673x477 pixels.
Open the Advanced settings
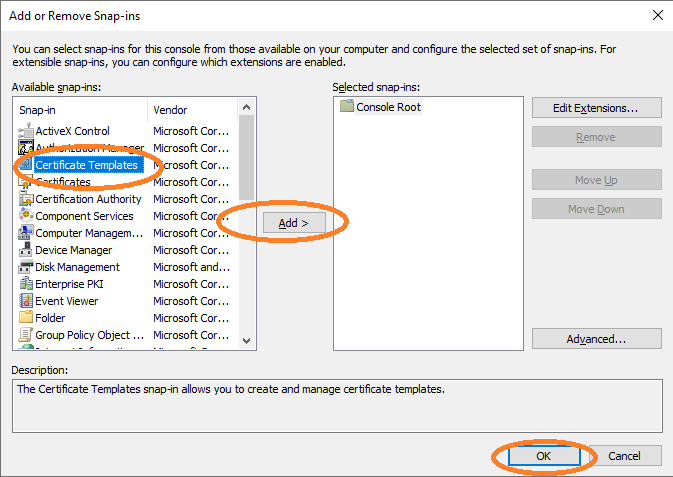(596, 339)
